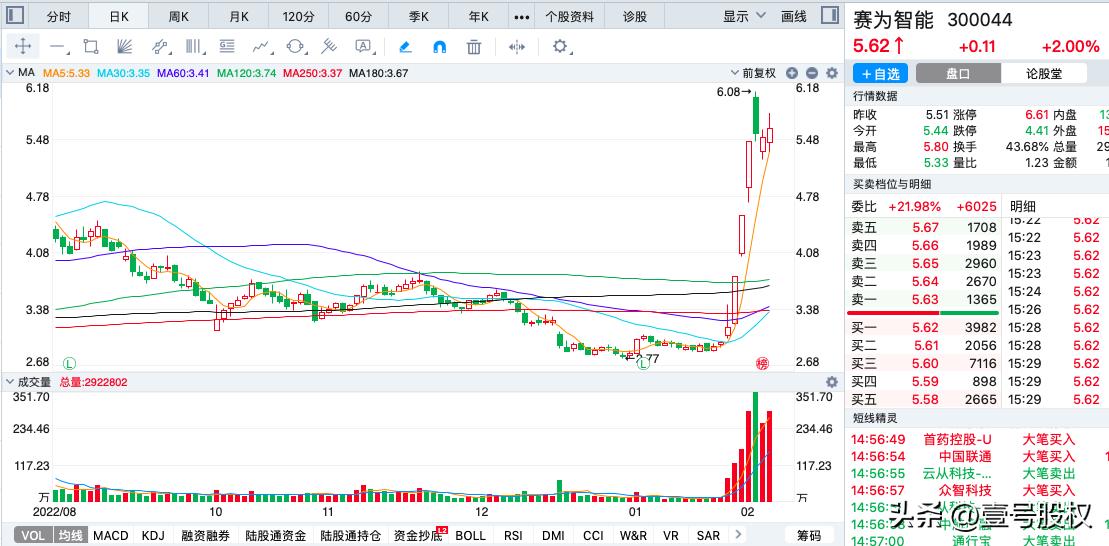This screenshot has width=1109, height=546.
Task: Select the straight line drawing tool
Action: [x=57, y=47]
